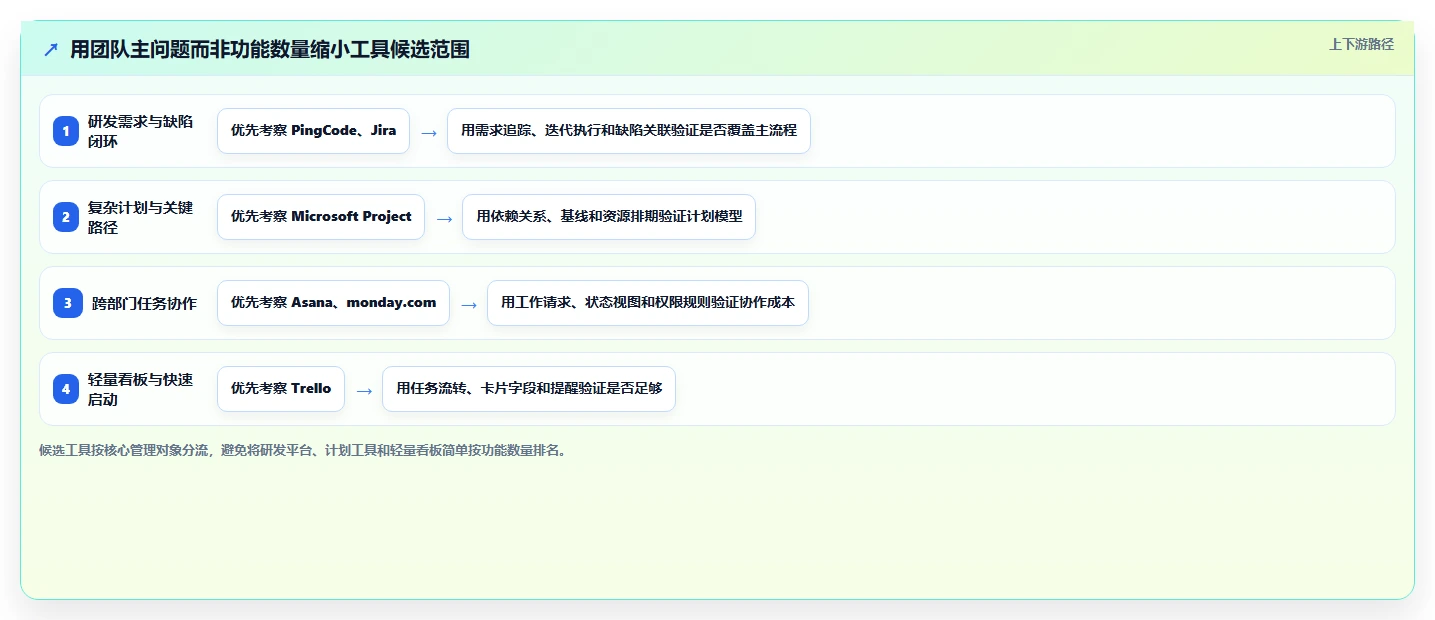1435x620 pixels.
Task: Click the number 2 badge
Action: (66, 217)
